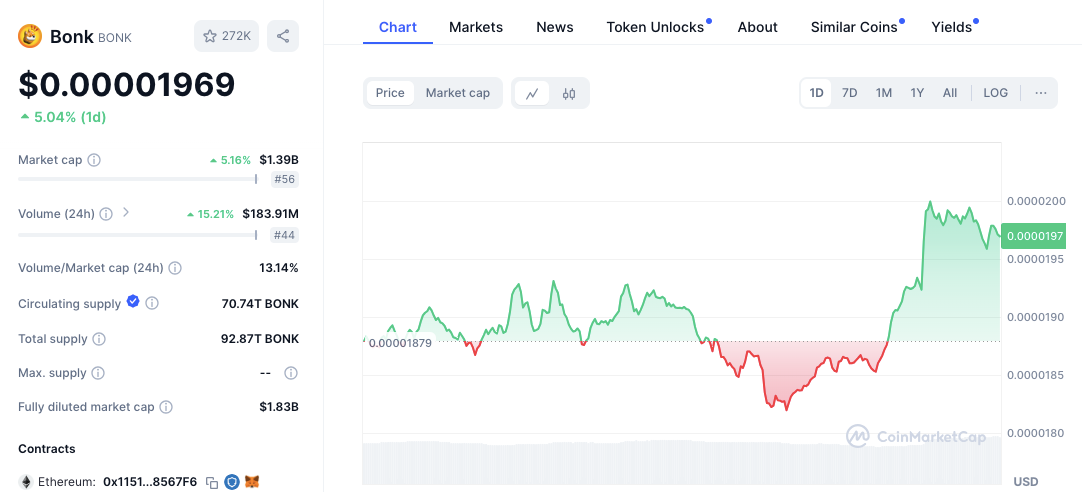Image resolution: width=1082 pixels, height=492 pixels.
Task: Add Bonk to watchlist with star button
Action: (226, 36)
